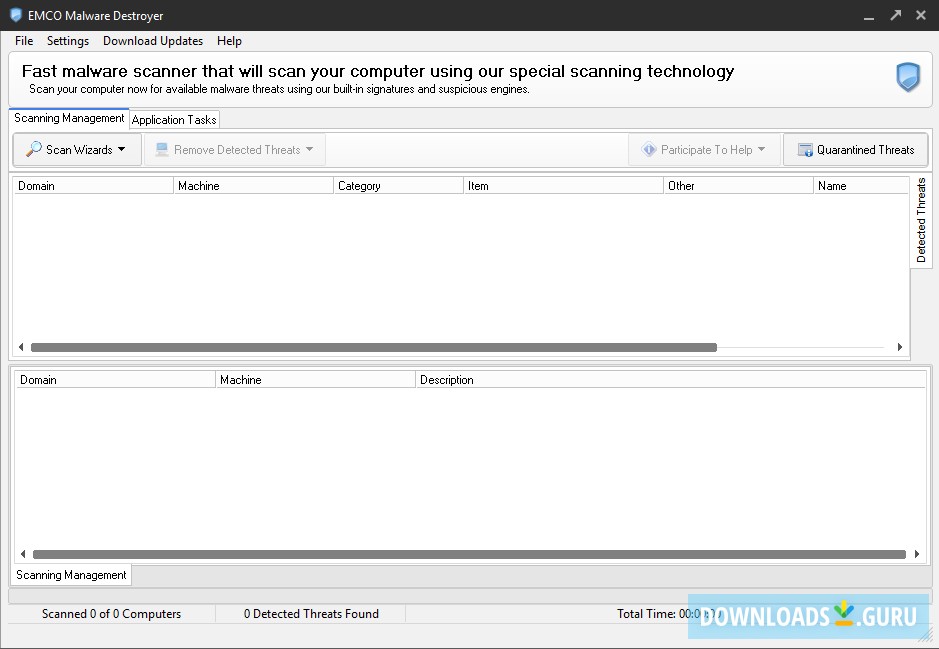Image resolution: width=939 pixels, height=649 pixels.
Task: Click the Scan Wizards button label
Action: coord(79,150)
